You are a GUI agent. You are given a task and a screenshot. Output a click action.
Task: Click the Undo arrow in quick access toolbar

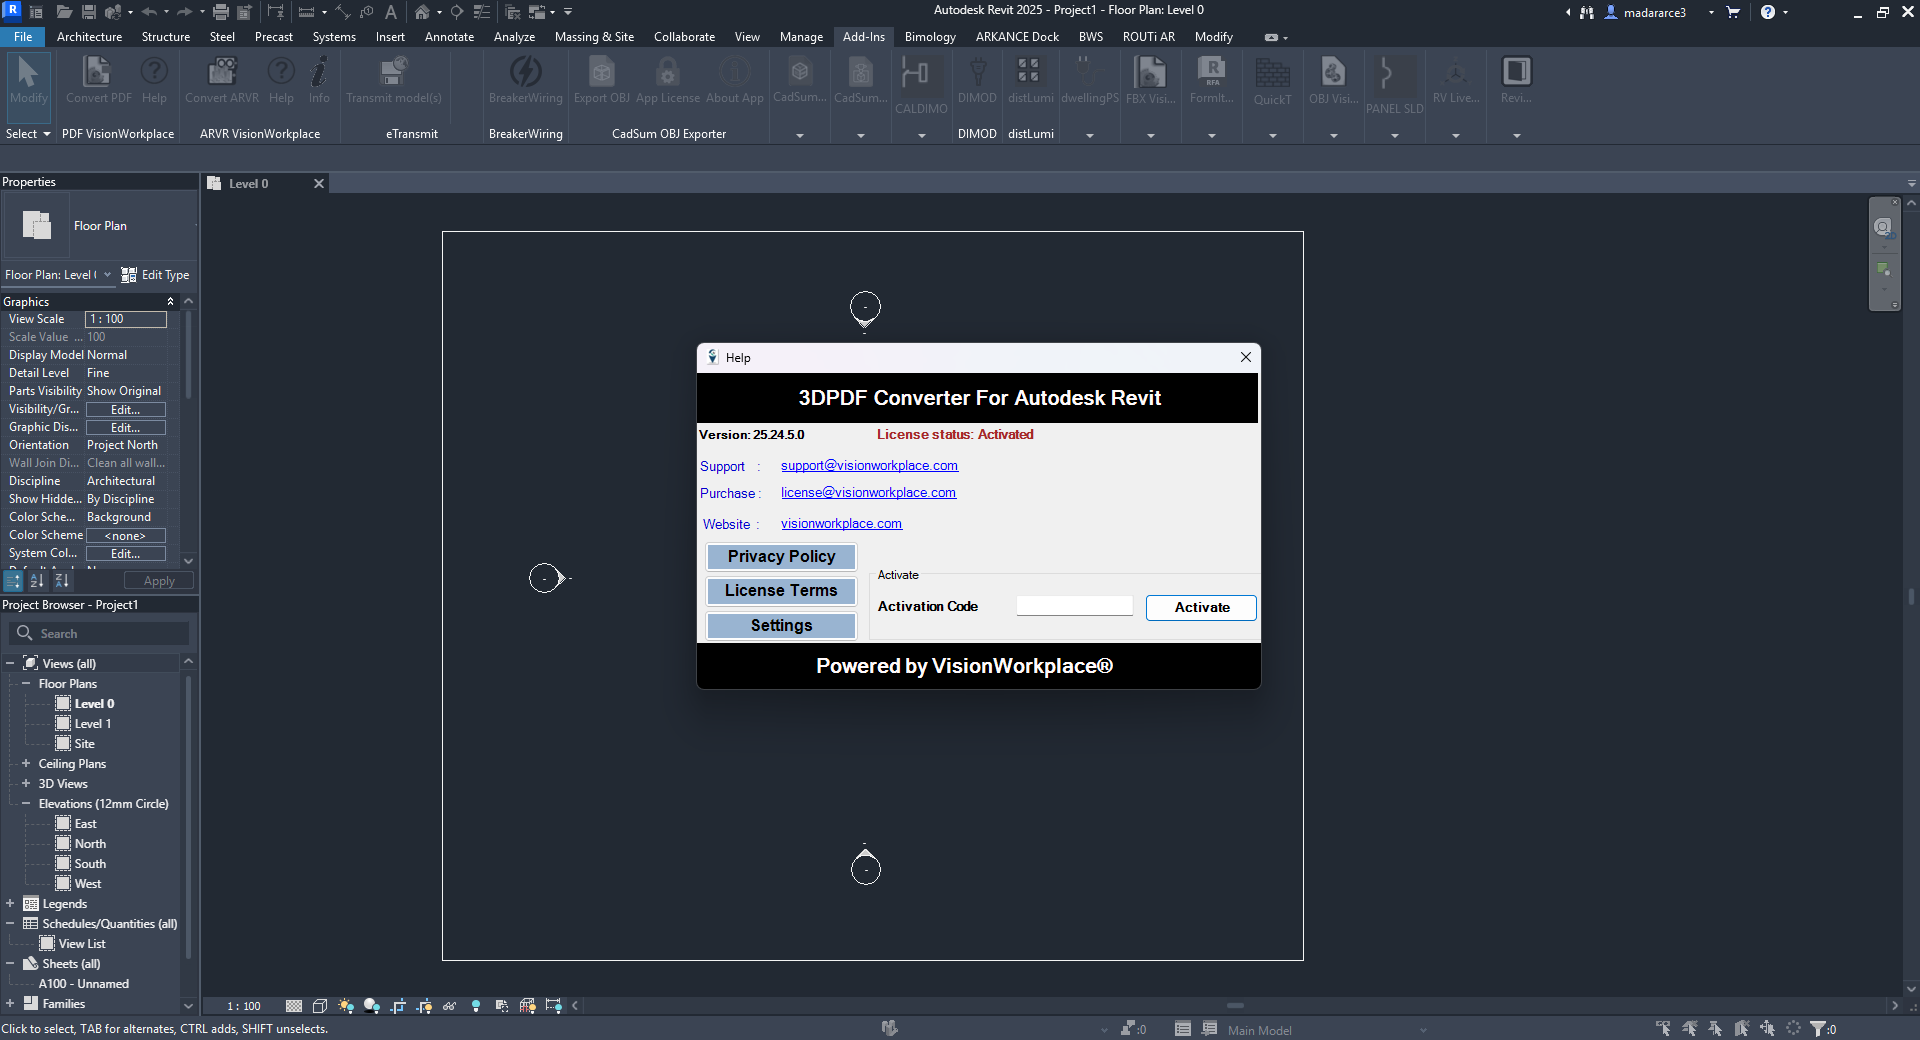(x=149, y=12)
